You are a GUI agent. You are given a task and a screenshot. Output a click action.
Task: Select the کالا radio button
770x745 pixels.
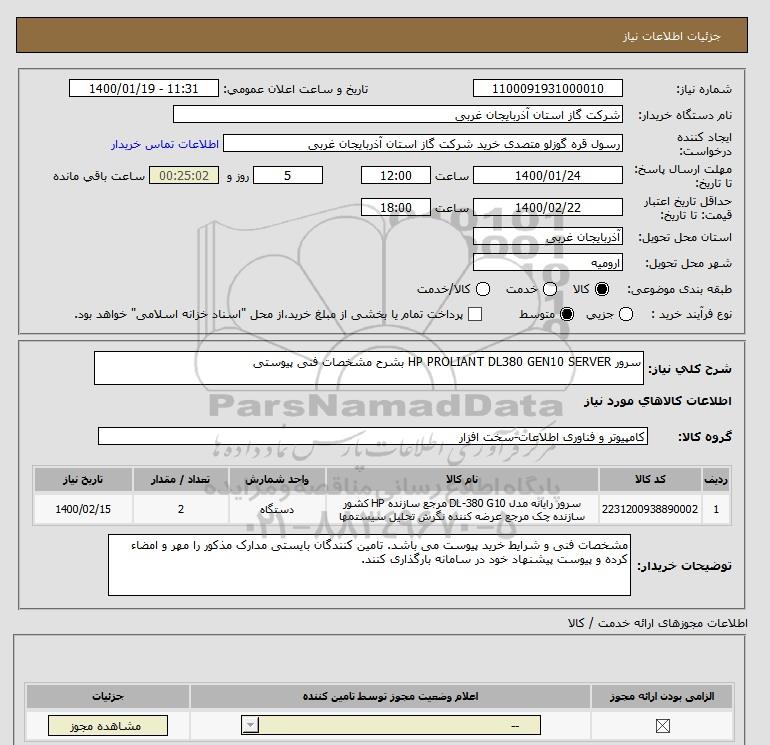602,289
